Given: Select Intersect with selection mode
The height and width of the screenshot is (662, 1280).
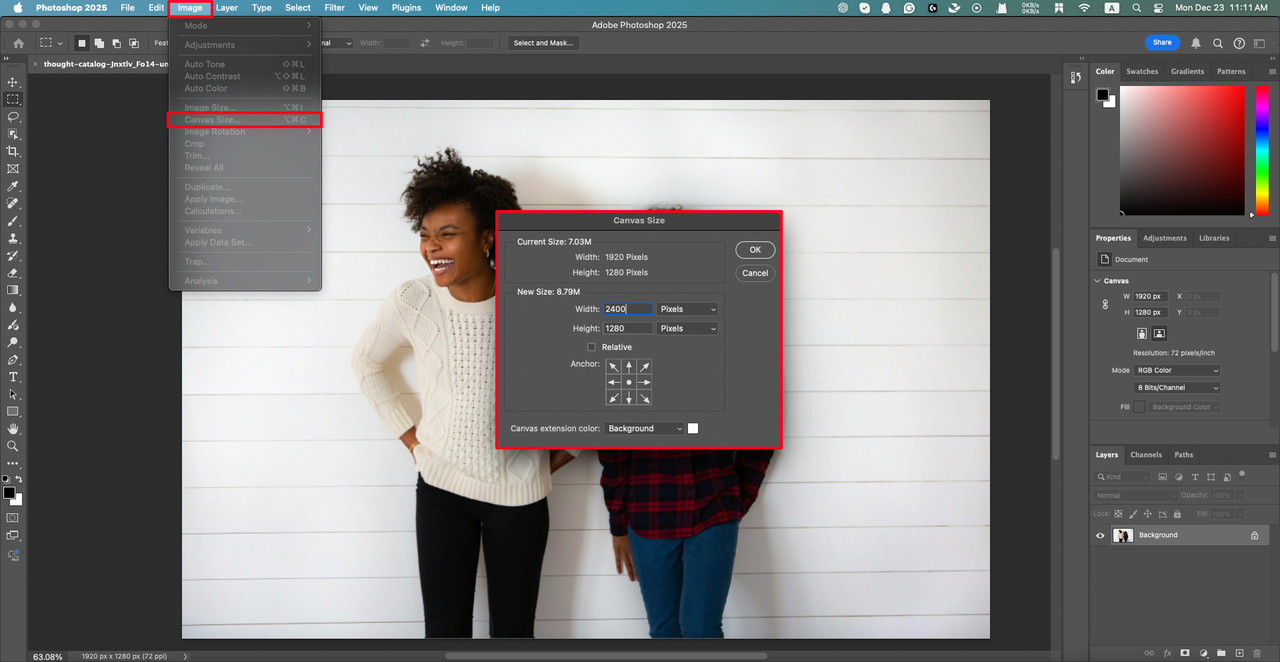Looking at the screenshot, I should [134, 43].
